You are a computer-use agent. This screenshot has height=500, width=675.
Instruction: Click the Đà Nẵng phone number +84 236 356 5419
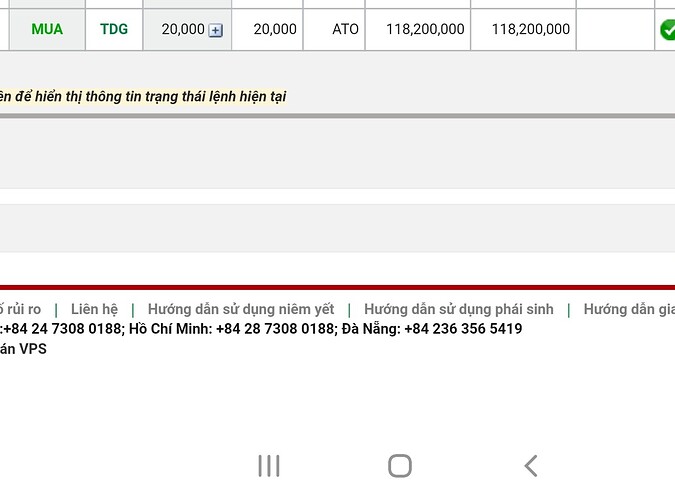[x=463, y=329]
